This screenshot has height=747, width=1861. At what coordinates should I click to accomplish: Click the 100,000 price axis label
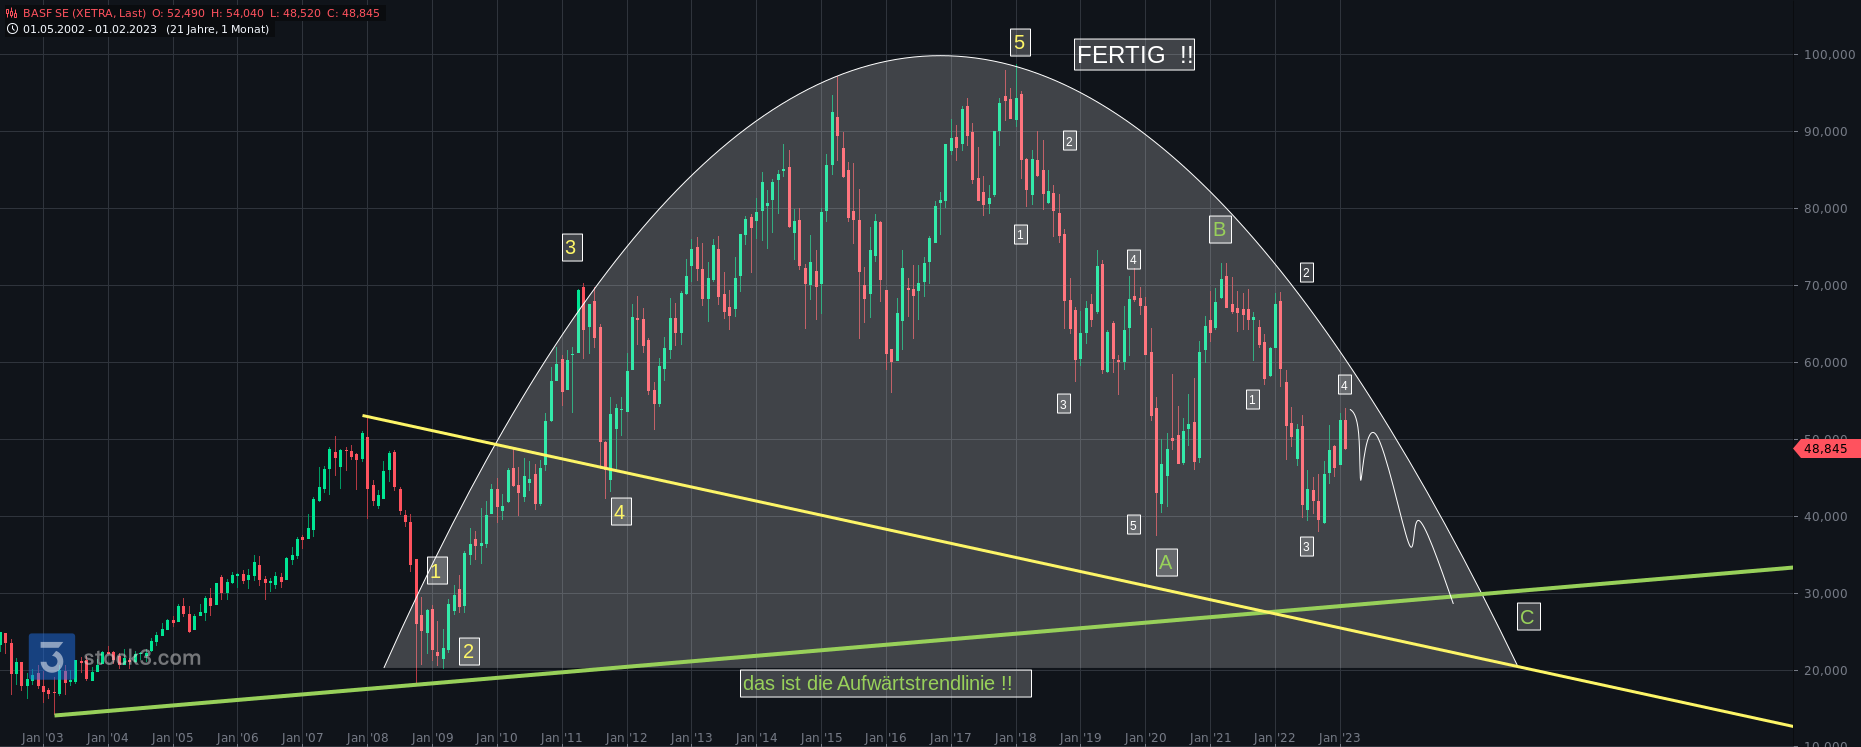tap(1830, 55)
